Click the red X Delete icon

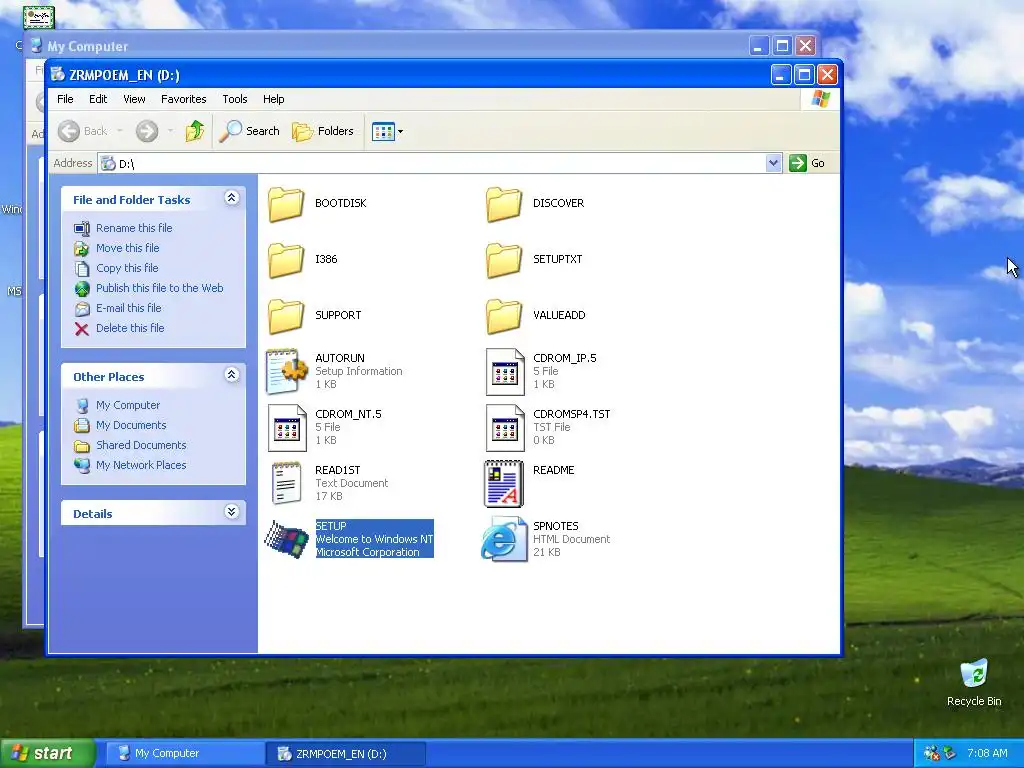(82, 328)
